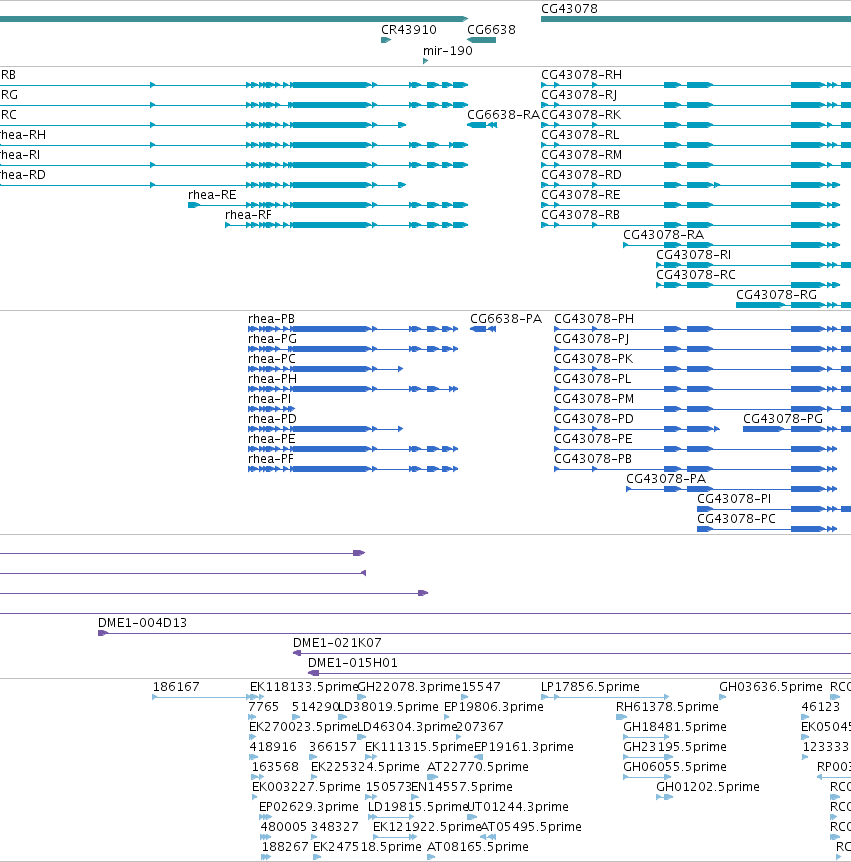Select the CG6638-PA protein label
The image size is (851, 862).
coord(506,319)
